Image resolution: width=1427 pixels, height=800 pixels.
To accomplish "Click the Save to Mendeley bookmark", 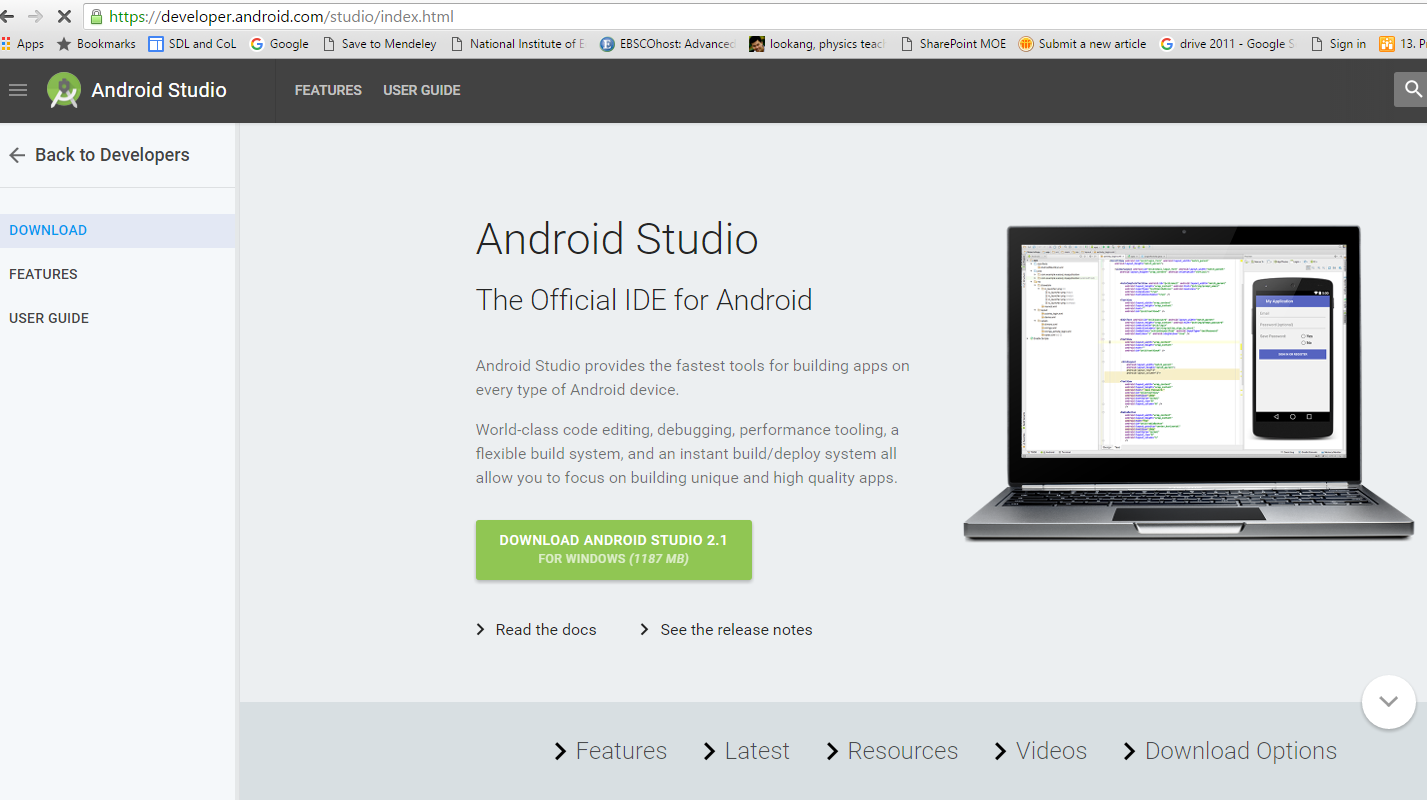I will click(x=379, y=44).
